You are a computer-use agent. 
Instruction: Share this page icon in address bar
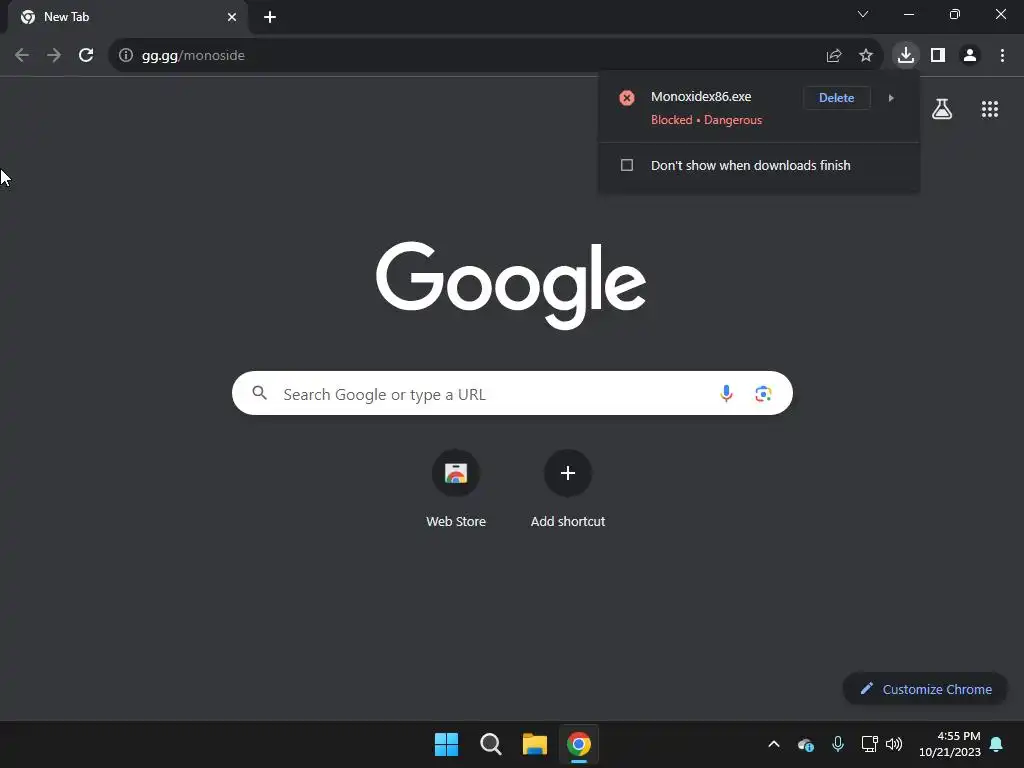tap(834, 56)
